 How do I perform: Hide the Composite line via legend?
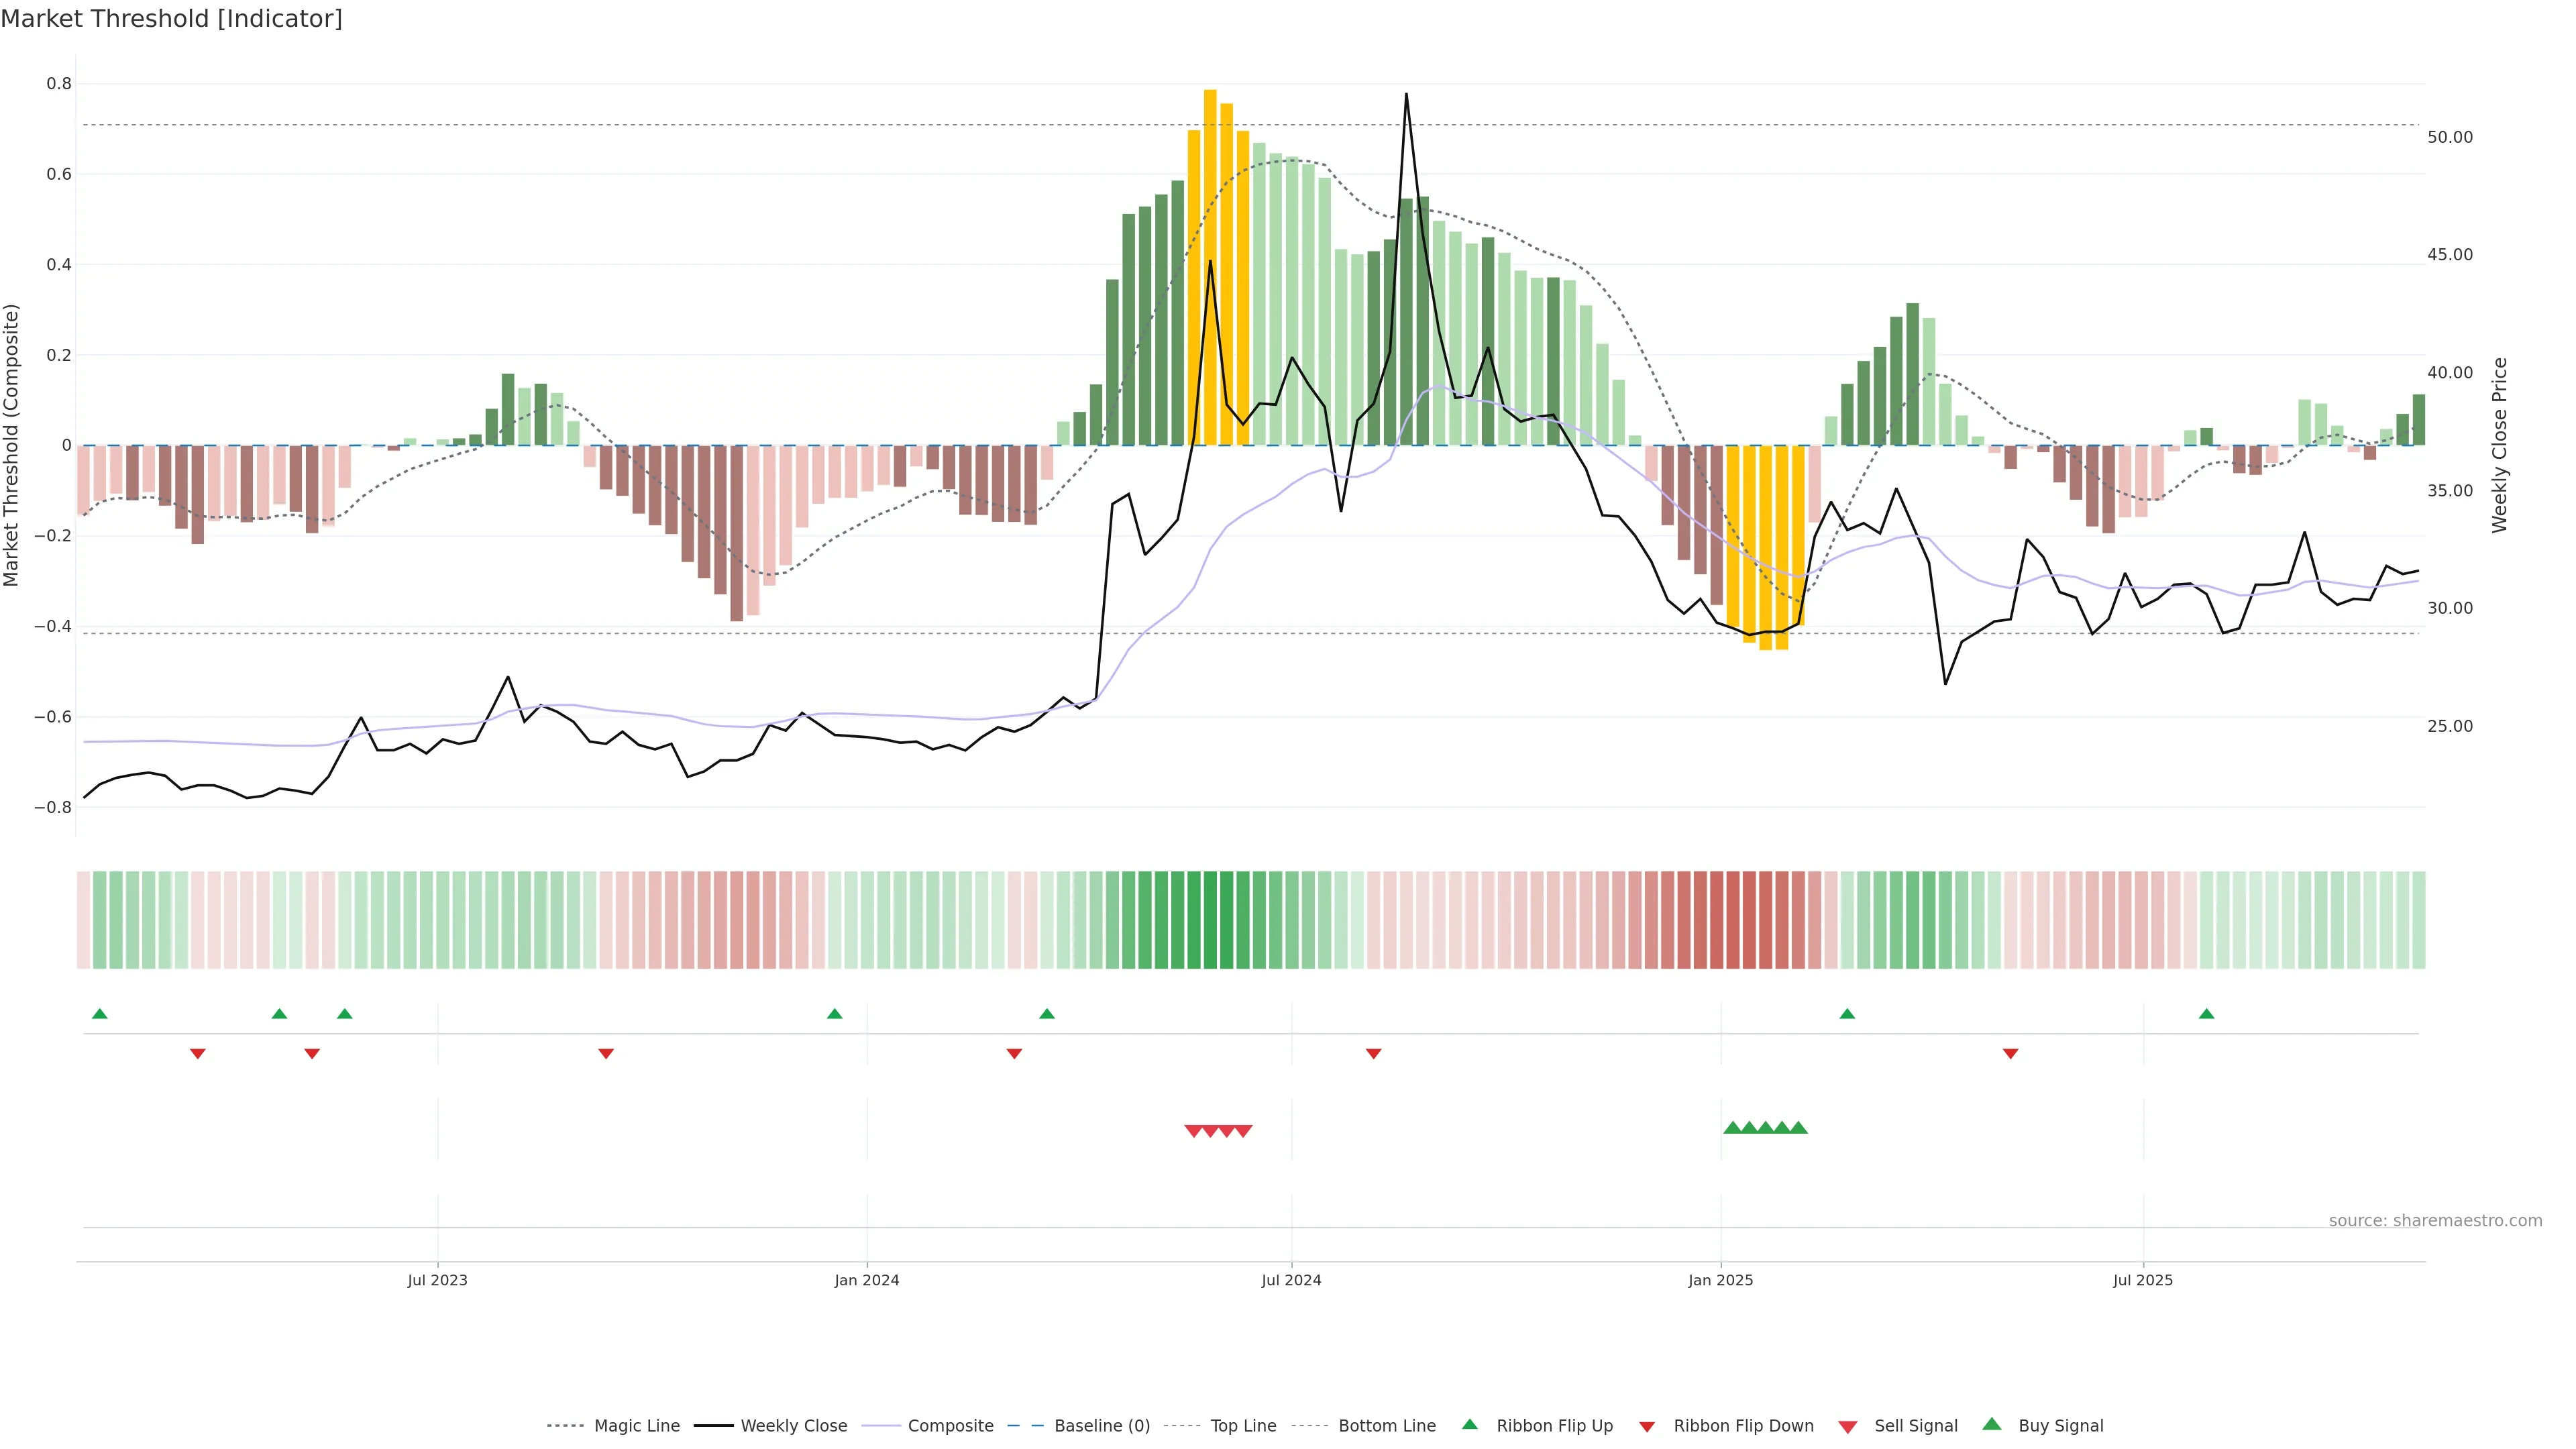(x=950, y=1426)
